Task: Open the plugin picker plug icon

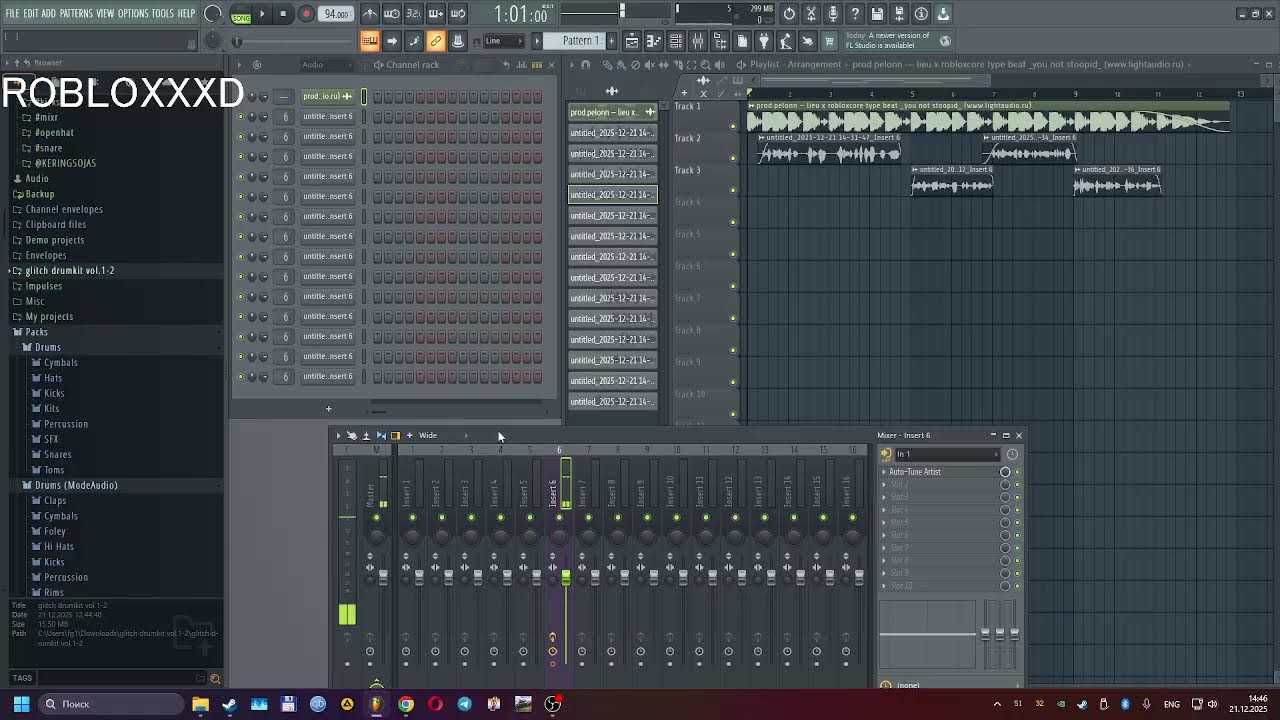Action: coord(764,41)
